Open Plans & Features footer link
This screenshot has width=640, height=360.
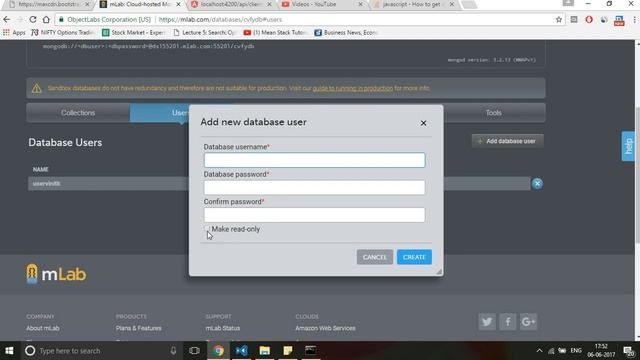pyautogui.click(x=138, y=328)
